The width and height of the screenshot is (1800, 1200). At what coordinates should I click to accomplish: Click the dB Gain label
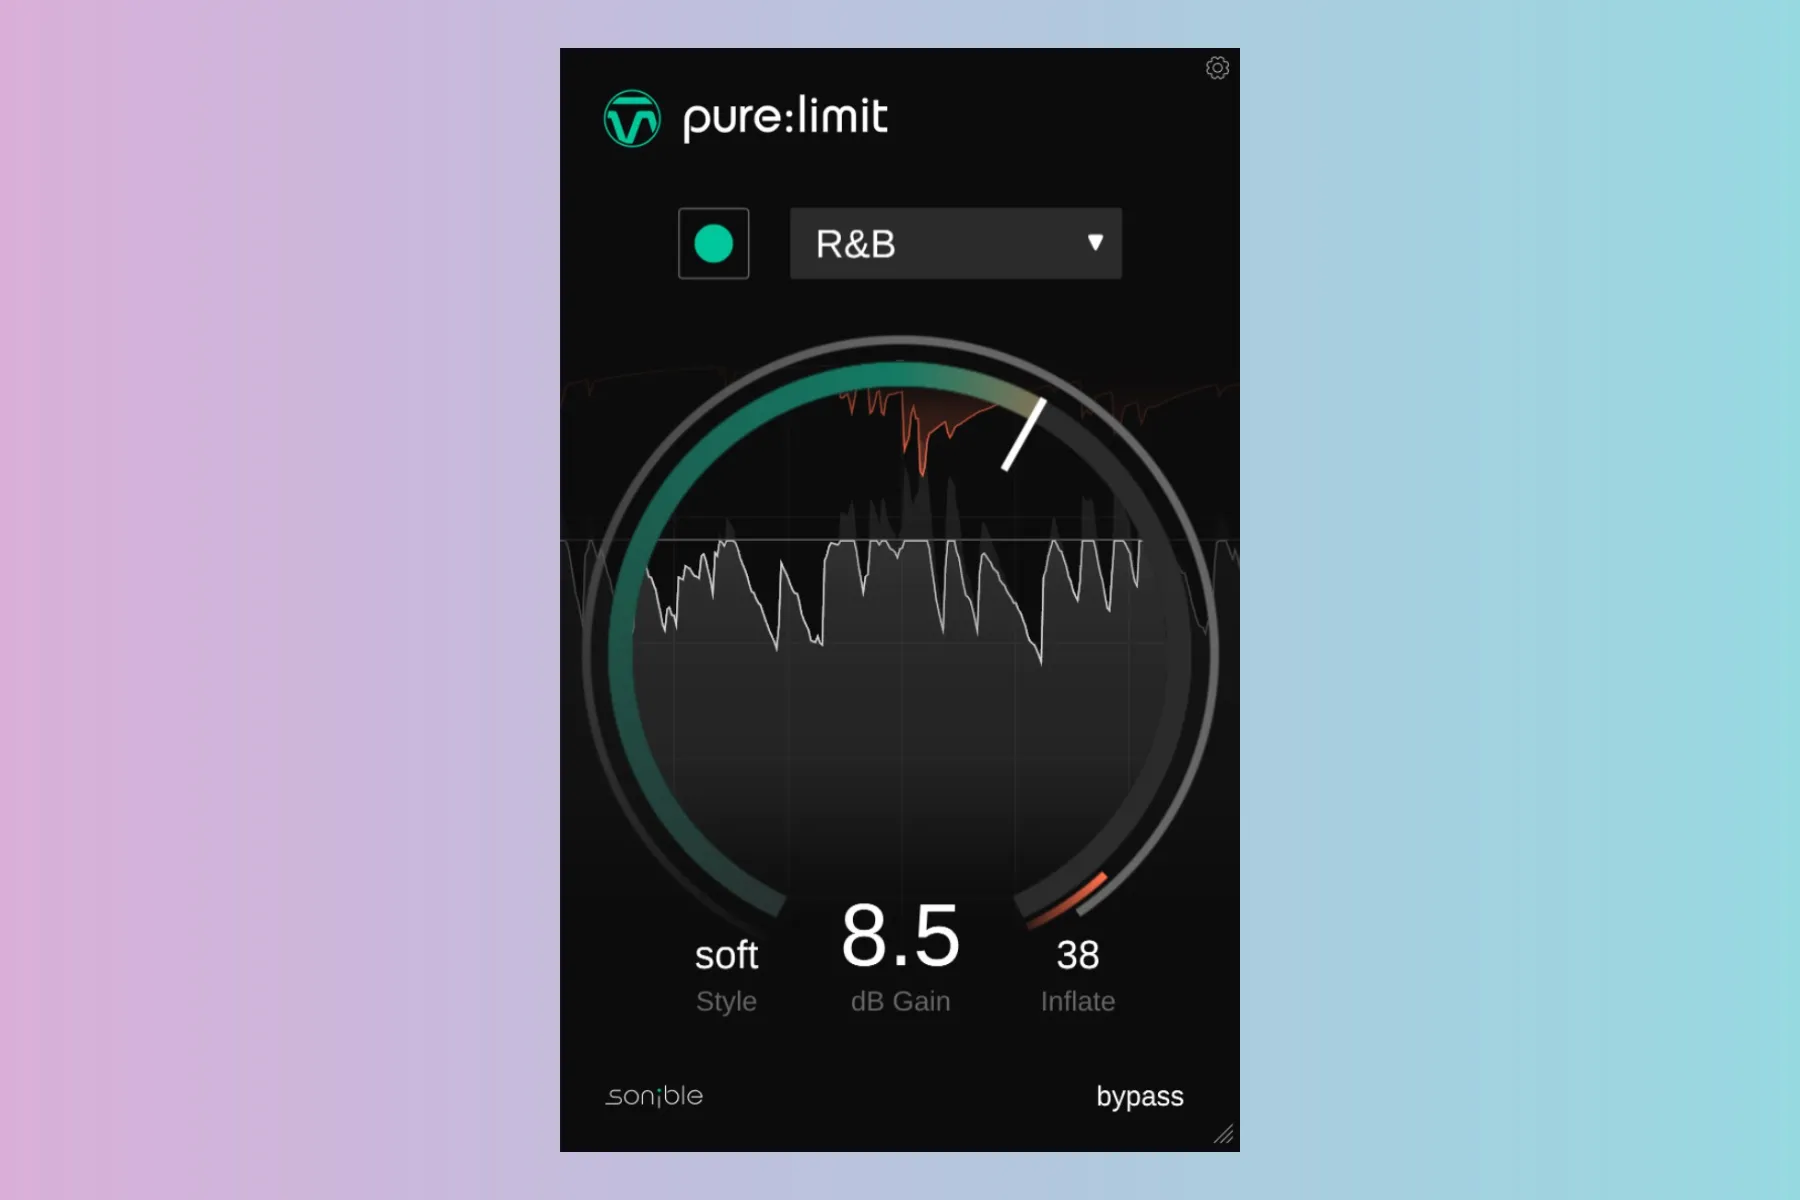(x=900, y=1001)
